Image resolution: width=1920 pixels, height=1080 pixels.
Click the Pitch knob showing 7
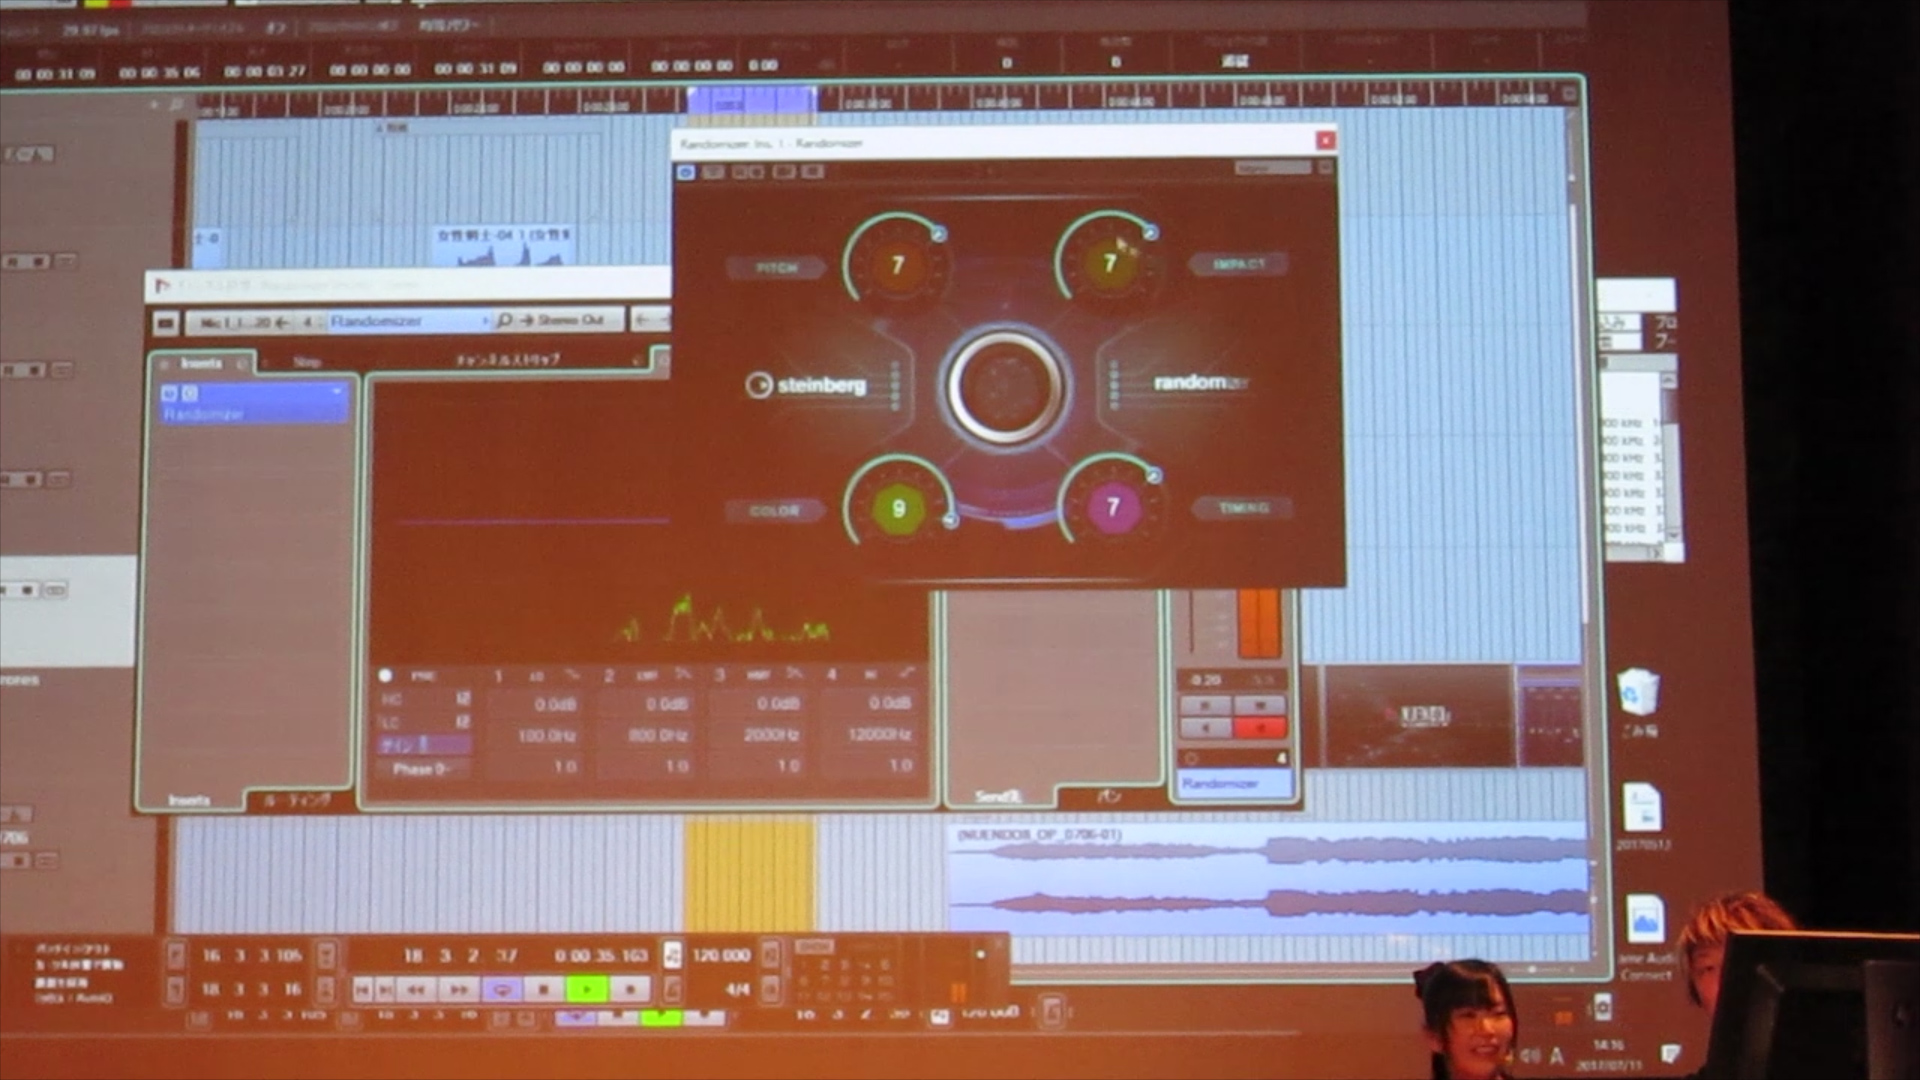click(897, 264)
